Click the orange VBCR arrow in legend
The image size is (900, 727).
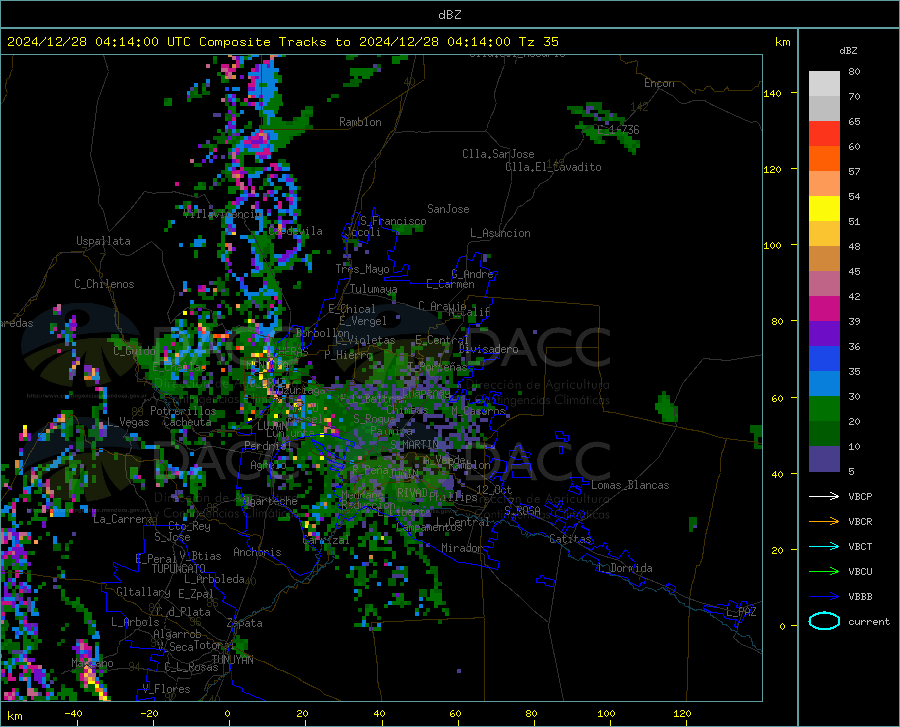[x=824, y=522]
